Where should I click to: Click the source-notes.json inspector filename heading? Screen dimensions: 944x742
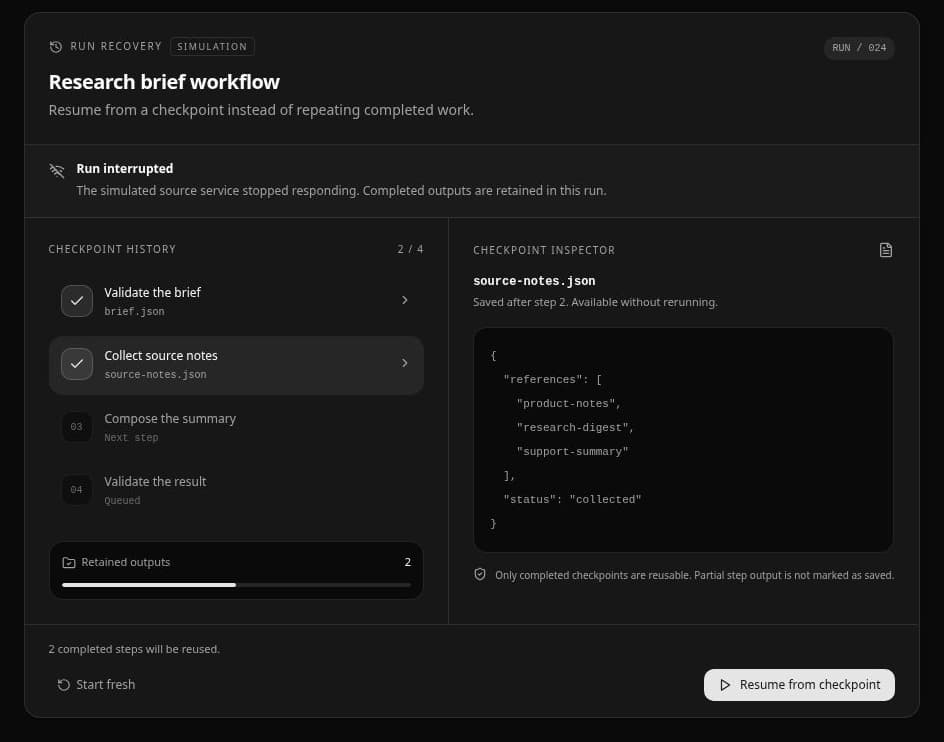click(534, 281)
